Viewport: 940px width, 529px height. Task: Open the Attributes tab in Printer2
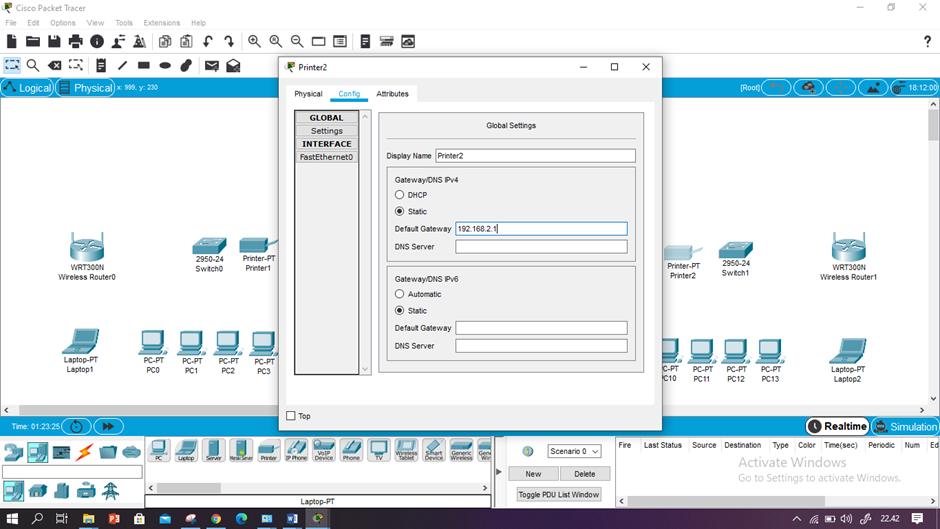point(392,94)
